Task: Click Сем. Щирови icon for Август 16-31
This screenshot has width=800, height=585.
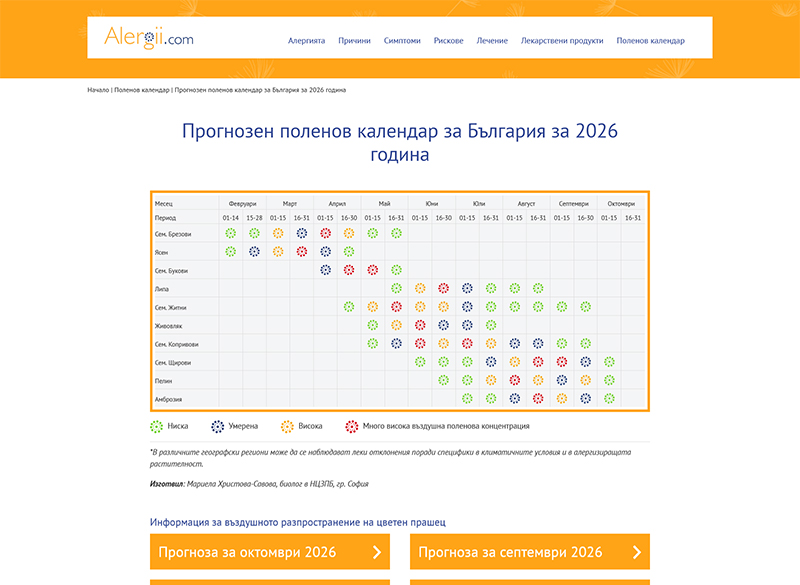Action: (538, 362)
